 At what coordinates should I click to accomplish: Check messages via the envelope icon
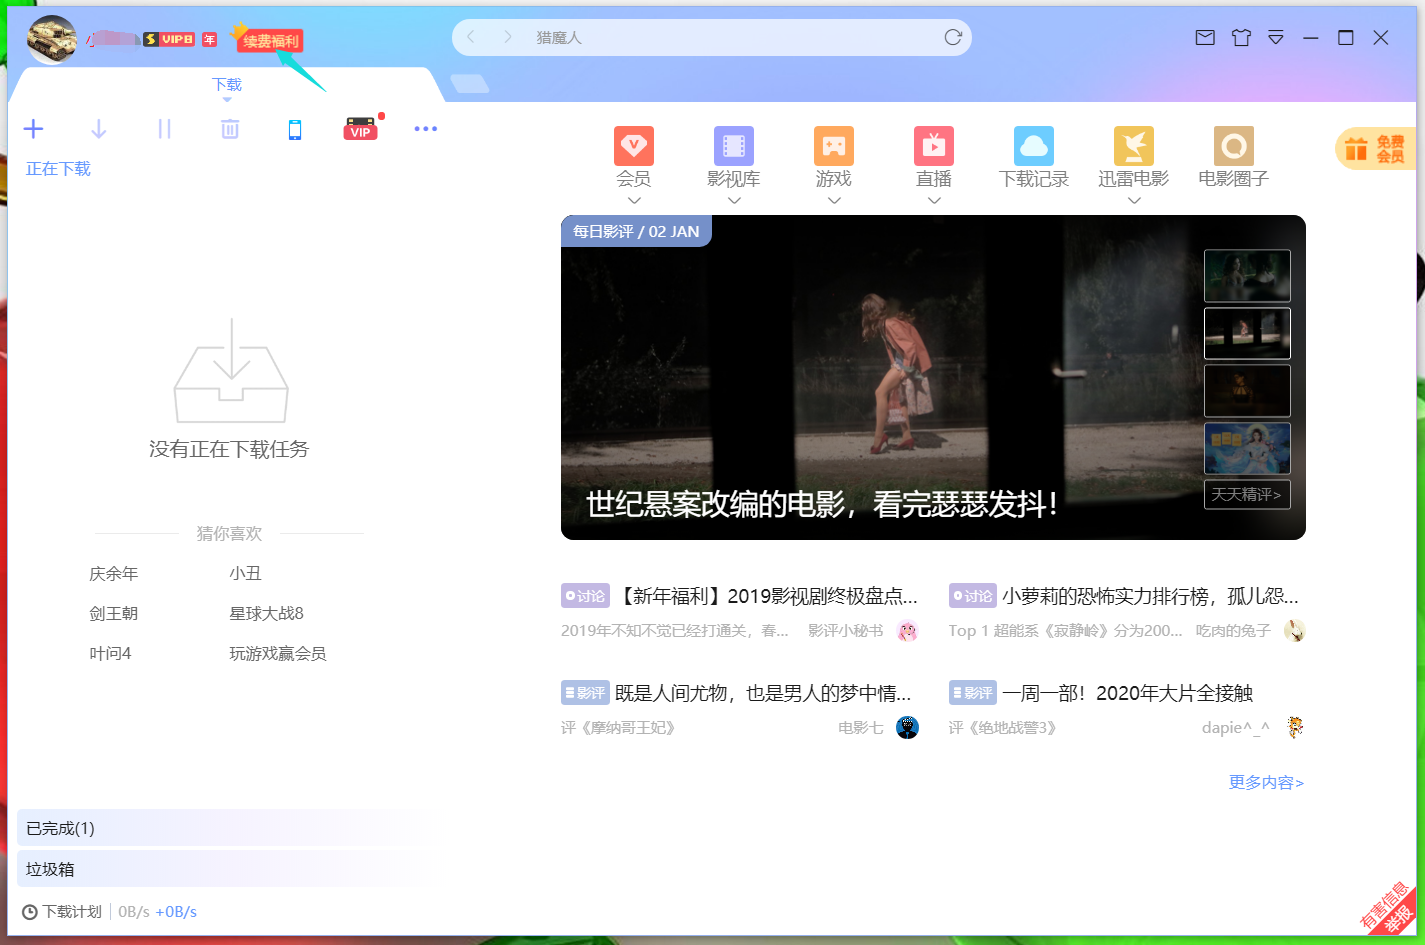1204,37
